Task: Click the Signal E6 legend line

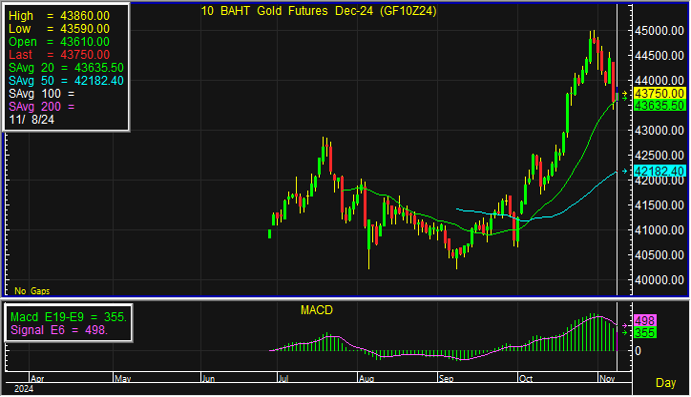Action: 59,330
